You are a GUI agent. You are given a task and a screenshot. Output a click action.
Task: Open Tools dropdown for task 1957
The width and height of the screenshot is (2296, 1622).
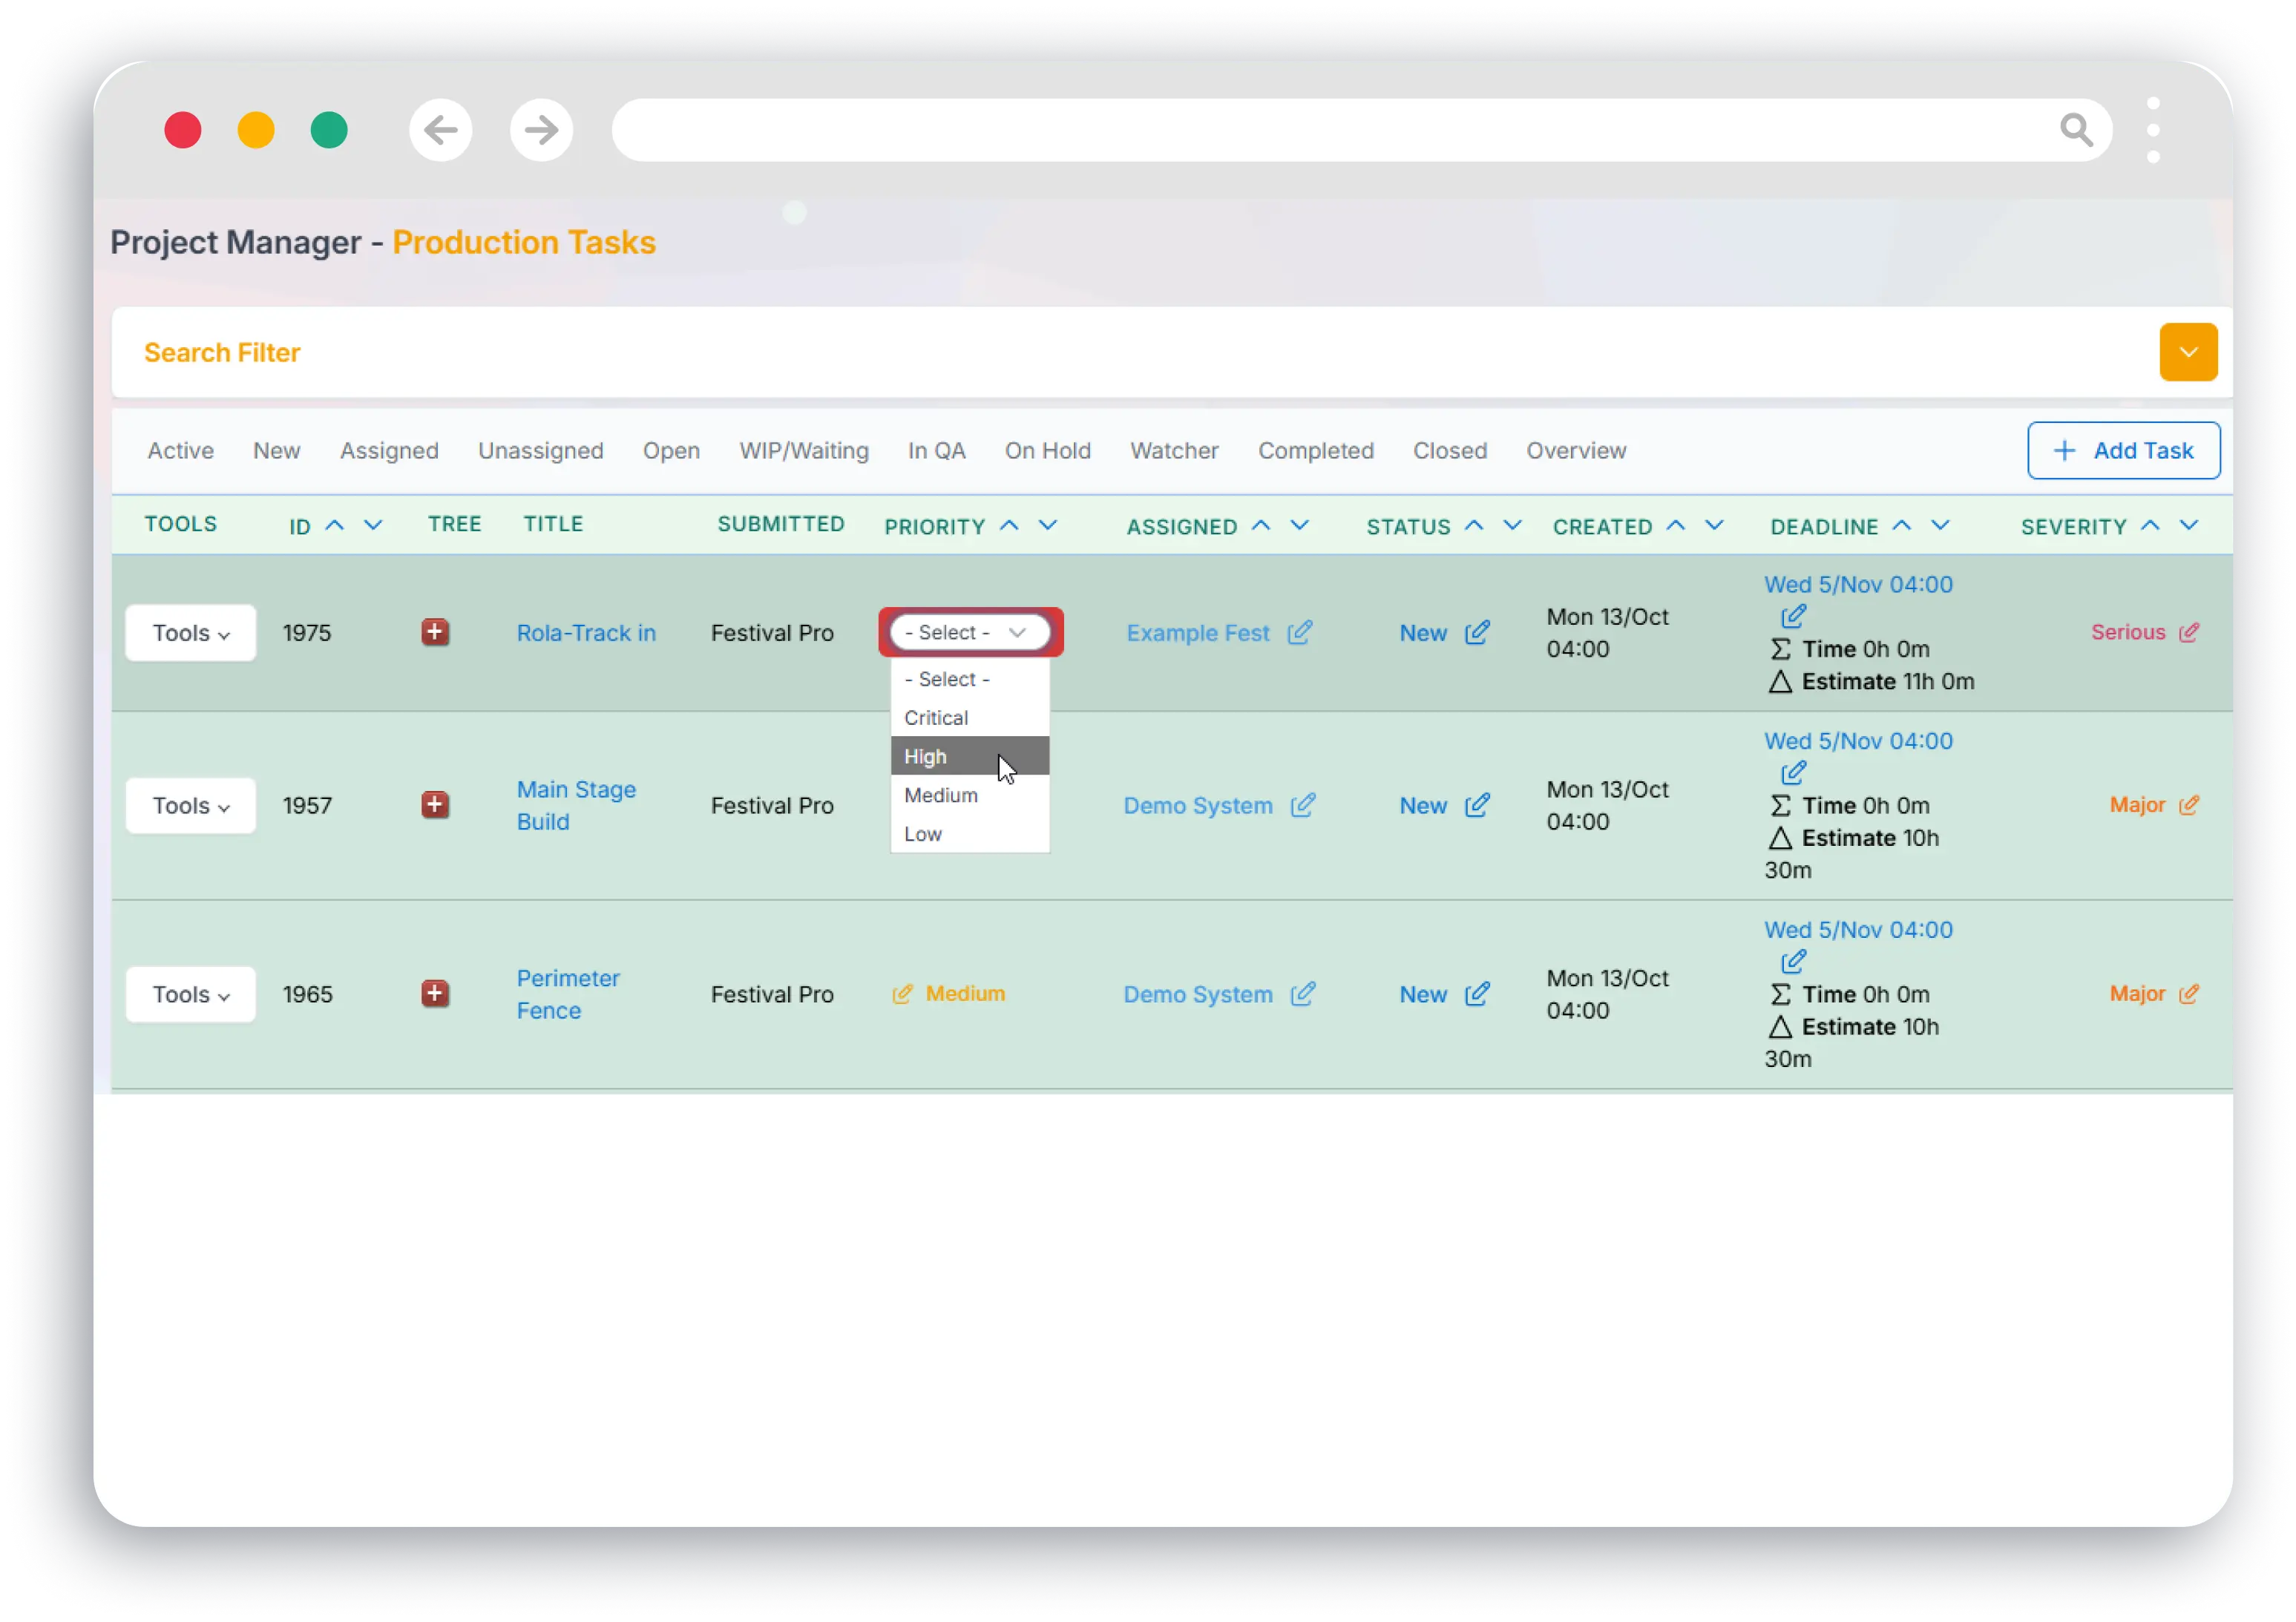(190, 806)
